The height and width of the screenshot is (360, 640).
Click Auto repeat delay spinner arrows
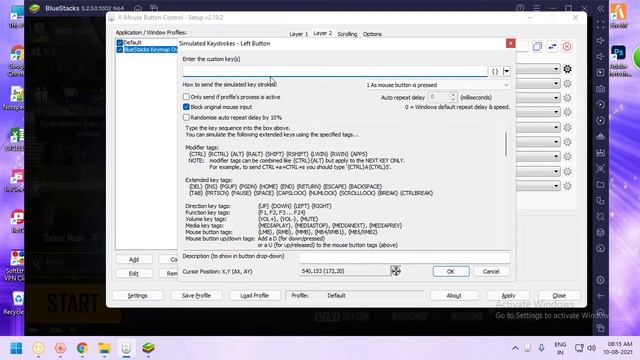(453, 97)
